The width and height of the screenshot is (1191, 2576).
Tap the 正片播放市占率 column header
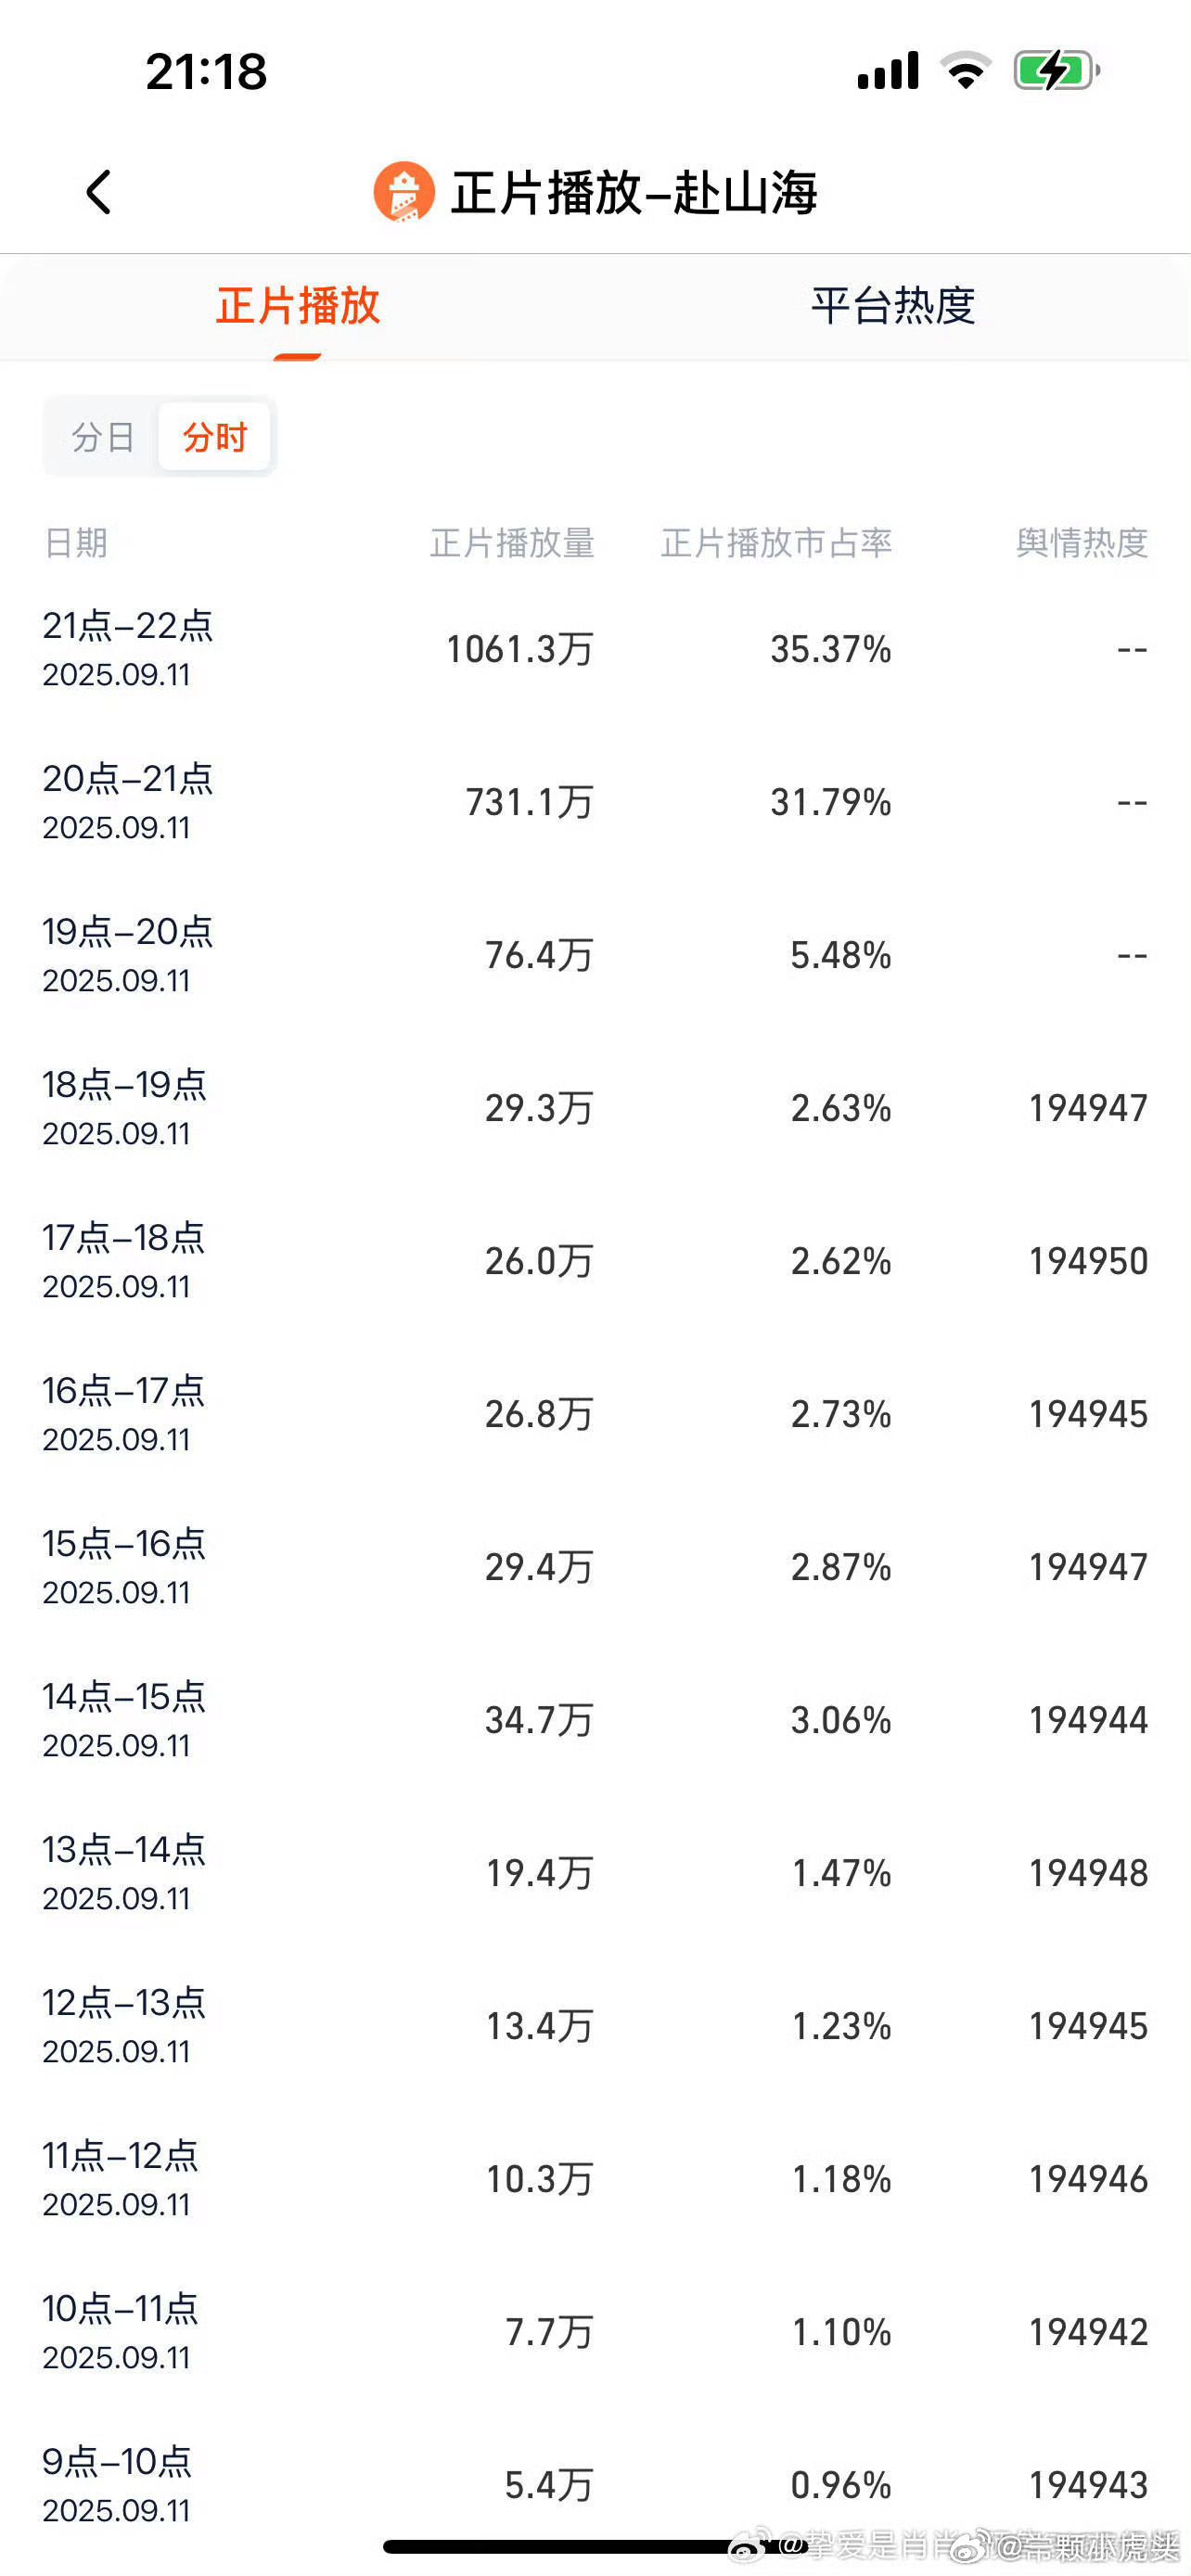pyautogui.click(x=776, y=543)
